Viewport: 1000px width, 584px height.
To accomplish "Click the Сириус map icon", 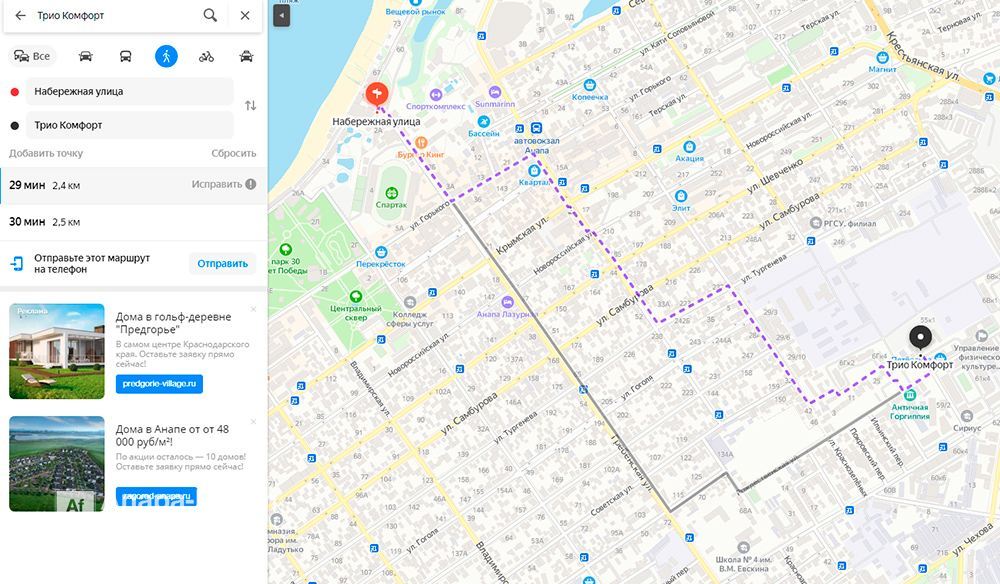I will point(967,416).
